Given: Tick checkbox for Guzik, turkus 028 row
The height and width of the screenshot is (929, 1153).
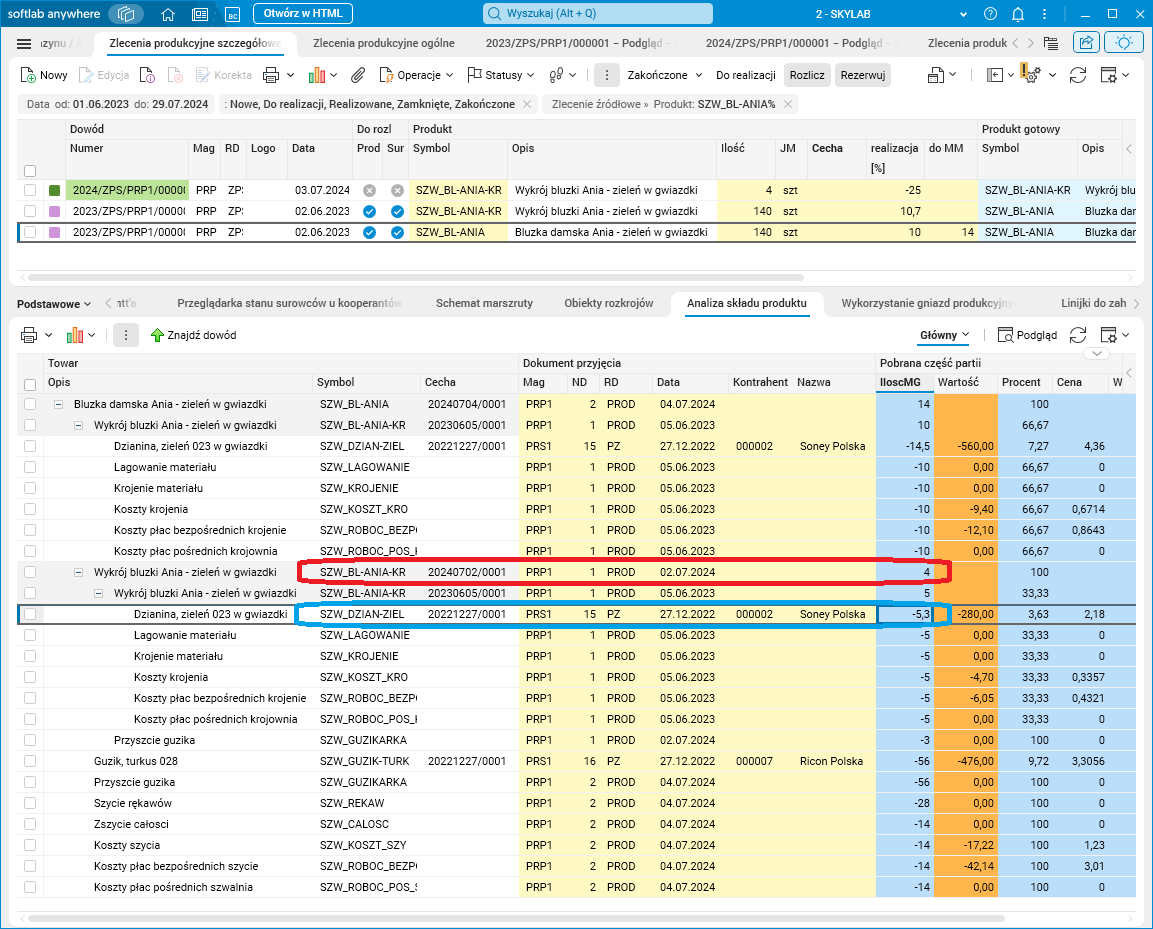Looking at the screenshot, I should pos(30,761).
